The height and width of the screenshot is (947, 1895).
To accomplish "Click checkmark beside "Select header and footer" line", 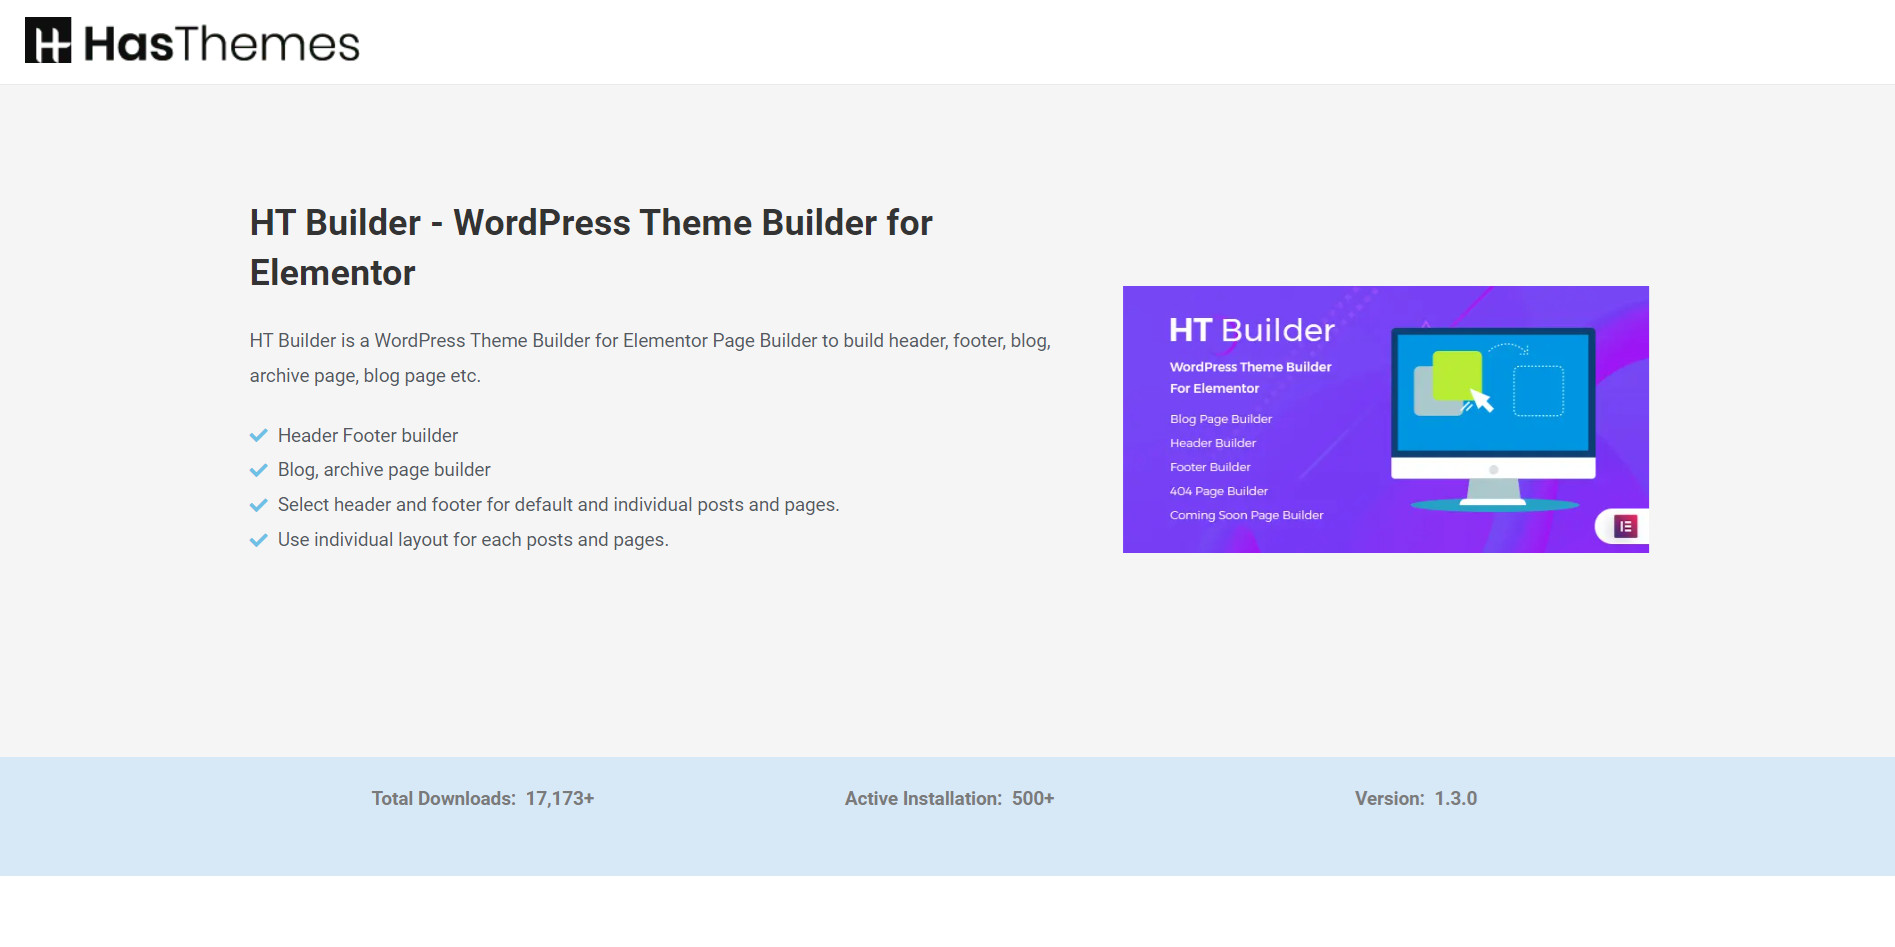I will pyautogui.click(x=258, y=505).
